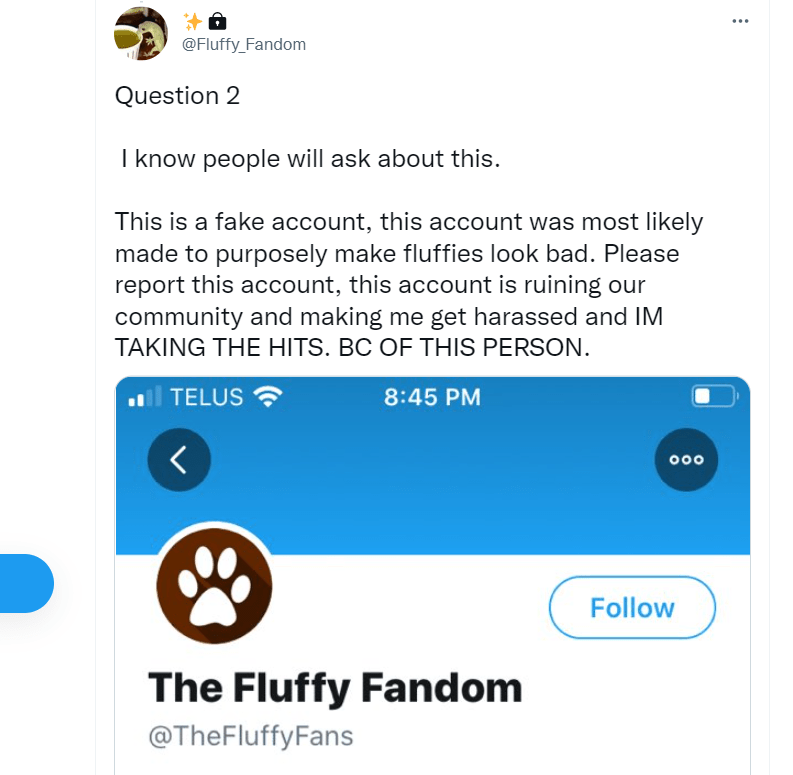The height and width of the screenshot is (775, 793).
Task: Click the battery icon in the phone status bar
Action: tap(713, 397)
